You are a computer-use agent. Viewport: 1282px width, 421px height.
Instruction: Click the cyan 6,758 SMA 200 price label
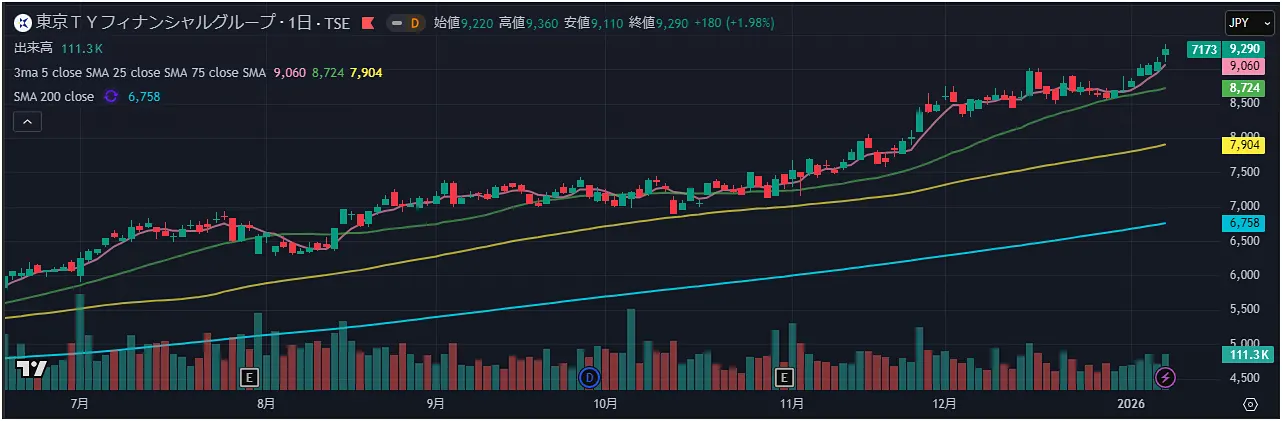pos(1244,224)
